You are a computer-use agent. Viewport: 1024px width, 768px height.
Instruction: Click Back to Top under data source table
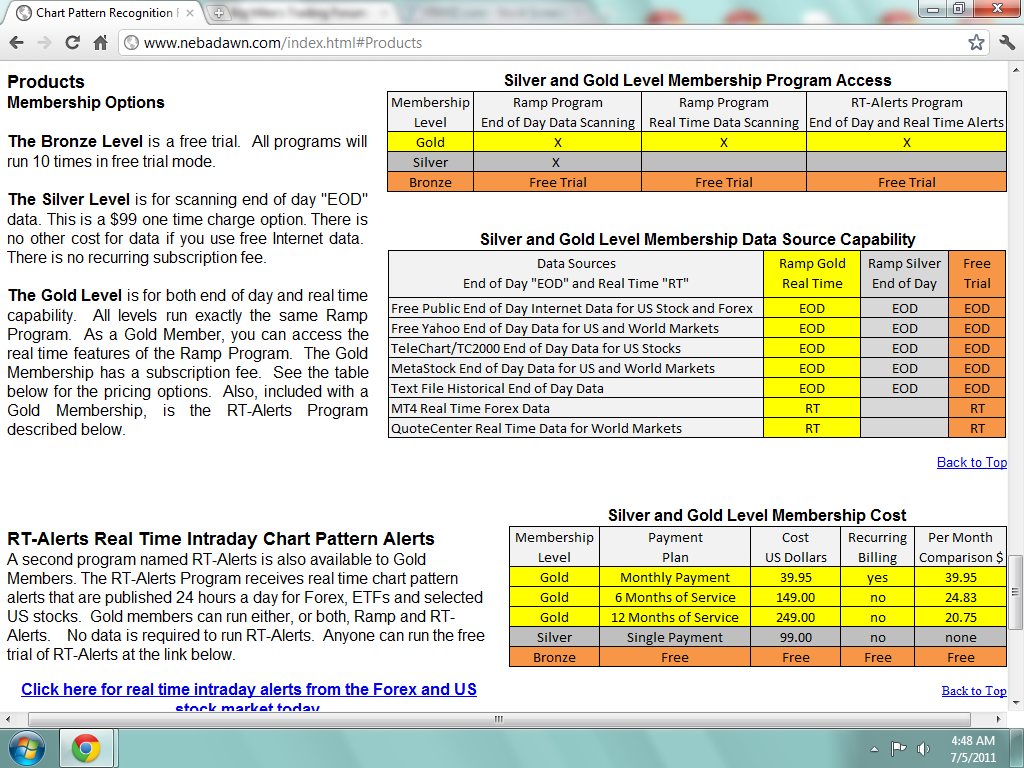coord(972,462)
